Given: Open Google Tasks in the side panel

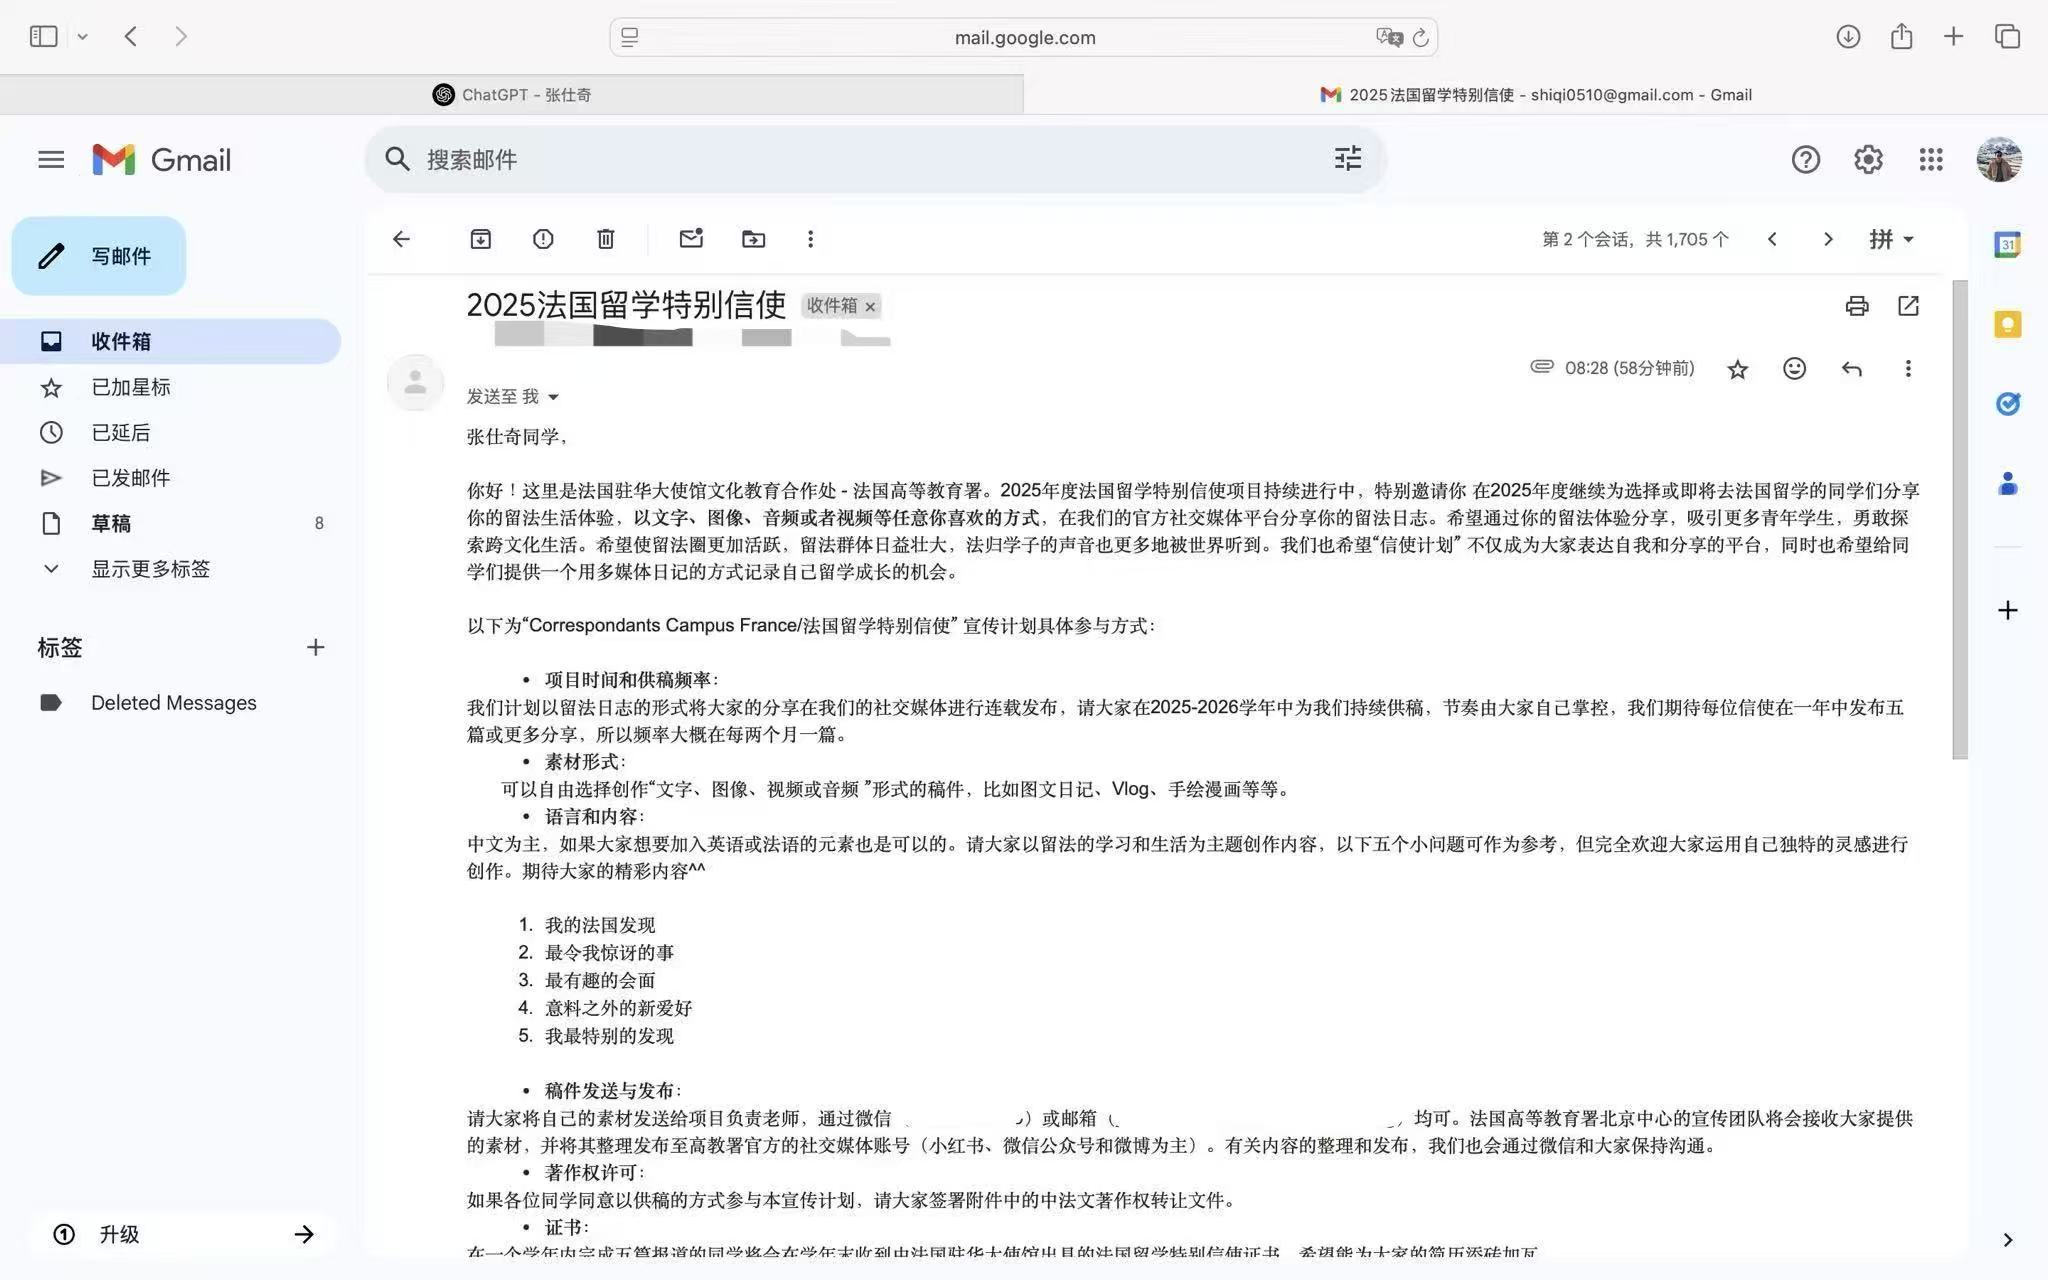Looking at the screenshot, I should pos(2007,404).
